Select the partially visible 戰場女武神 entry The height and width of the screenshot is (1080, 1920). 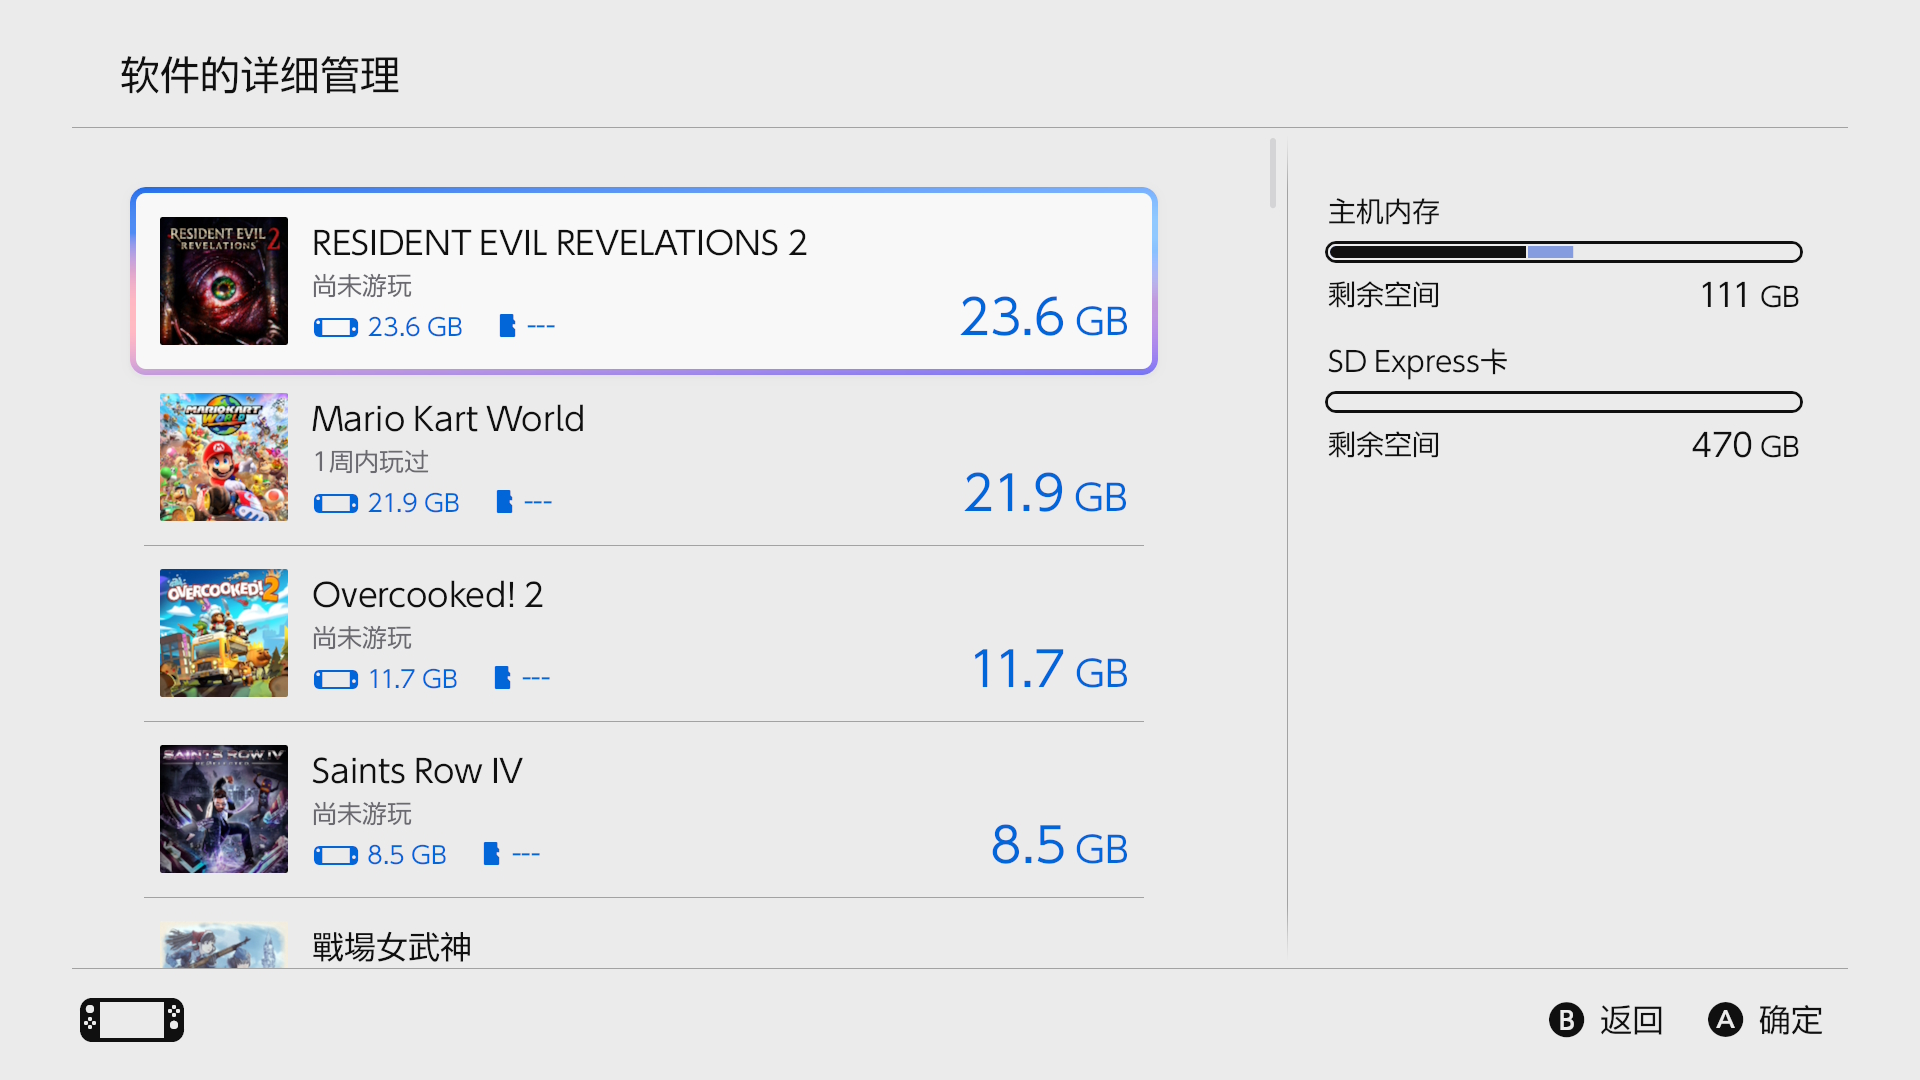(644, 945)
